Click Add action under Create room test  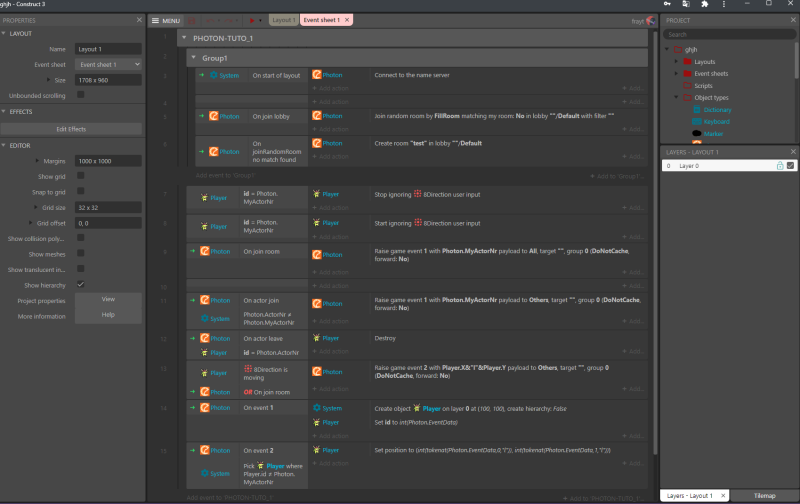pos(331,157)
